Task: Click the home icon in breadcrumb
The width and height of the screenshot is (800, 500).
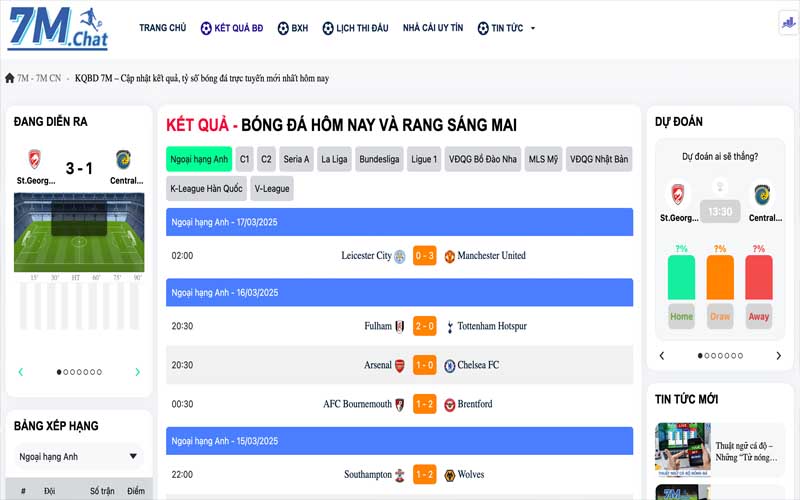Action: click(x=9, y=78)
